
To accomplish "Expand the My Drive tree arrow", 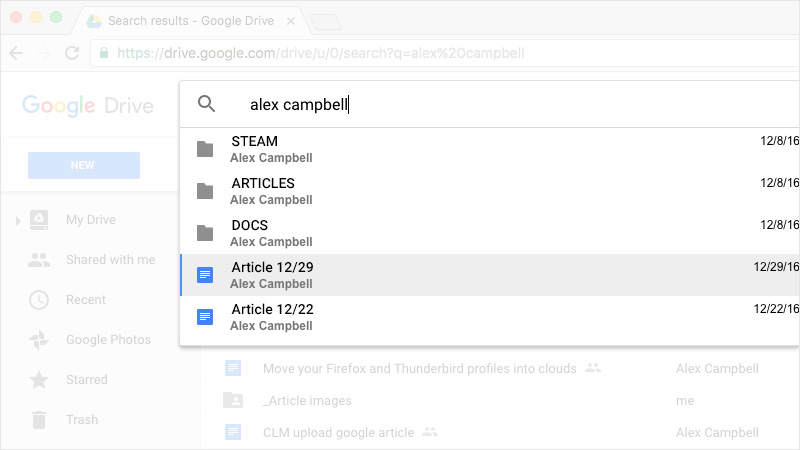I will tap(18, 220).
